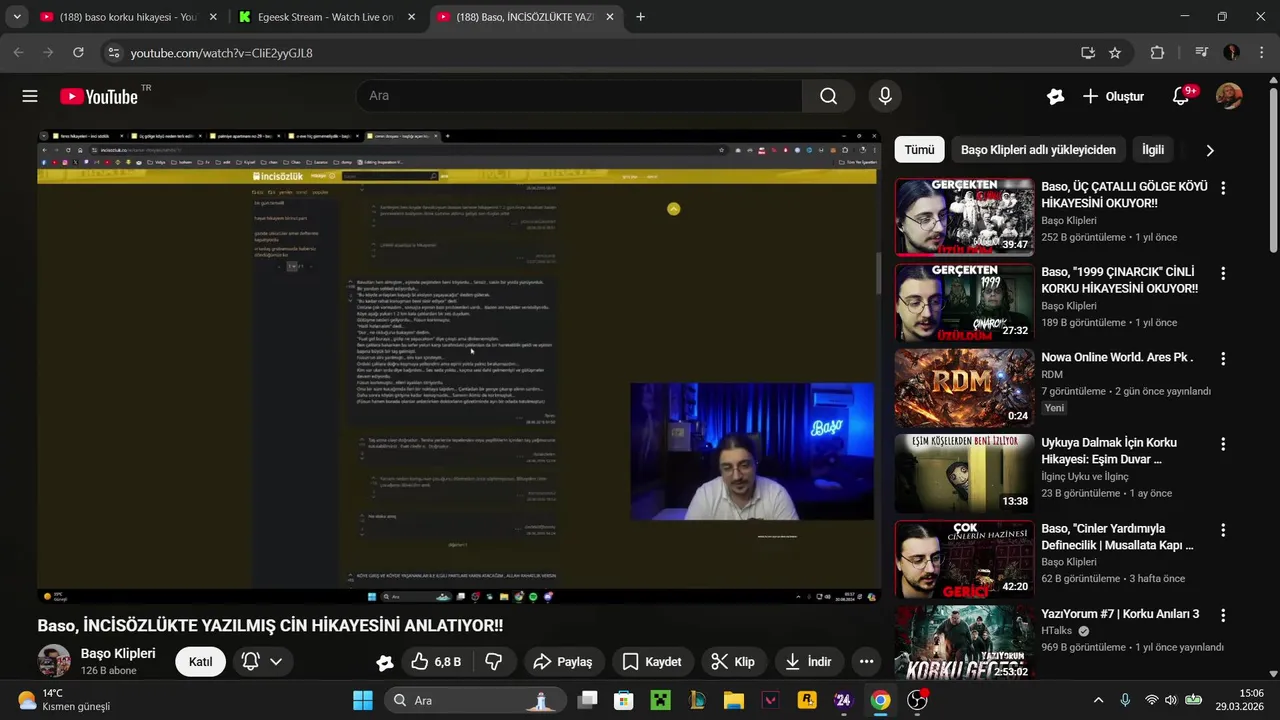Image resolution: width=1280 pixels, height=720 pixels.
Task: Open the YazıYorum #7 Korku Anıları title
Action: [x=1120, y=614]
